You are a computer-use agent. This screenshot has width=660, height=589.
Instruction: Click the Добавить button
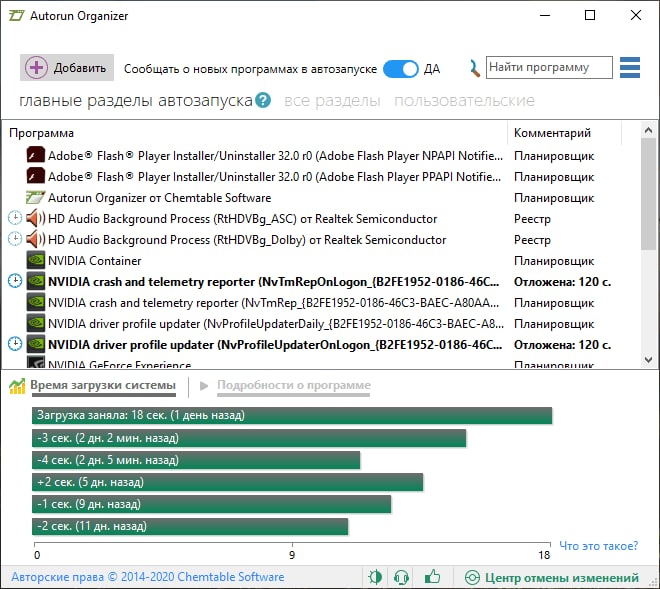click(67, 67)
